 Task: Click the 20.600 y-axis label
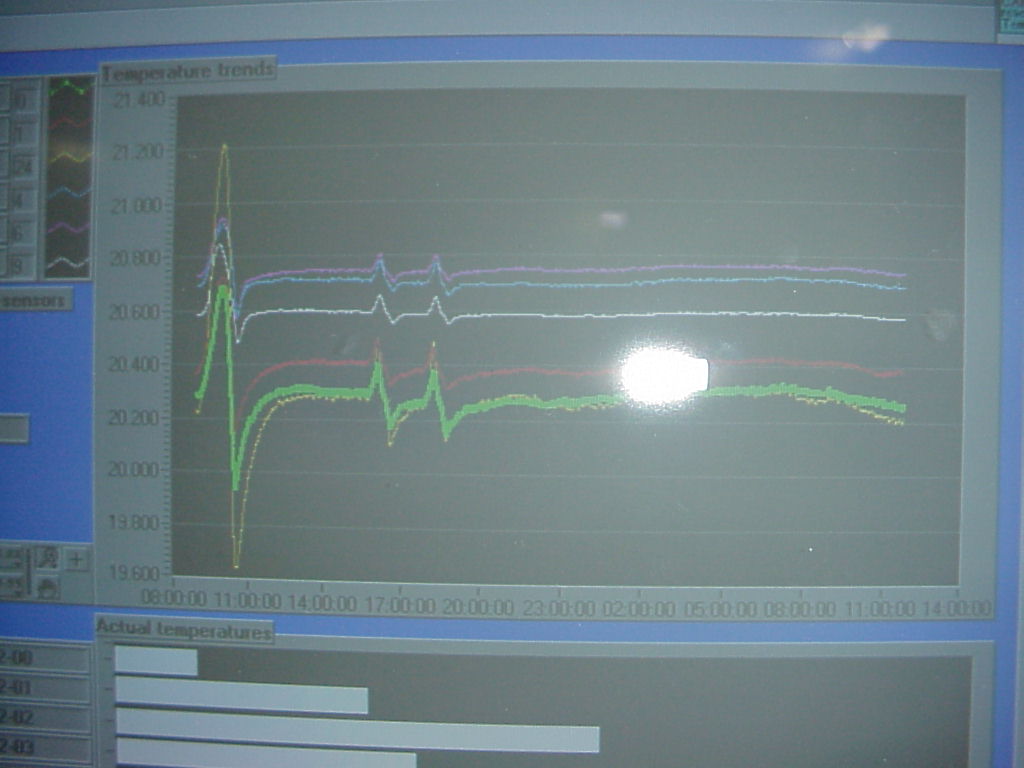(134, 312)
